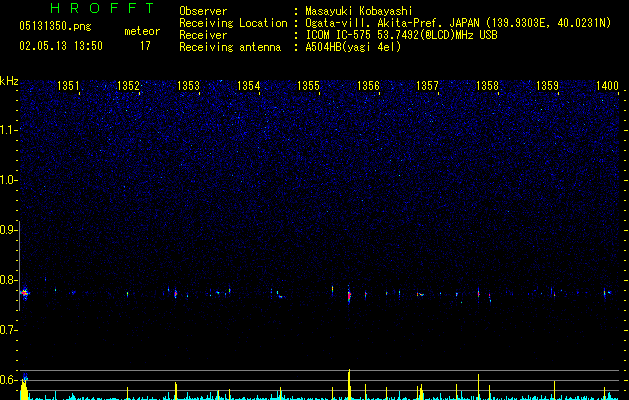Viewport: 629px width, 400px height.
Task: Click the 0.9 kHz frequency label
Action: (8, 230)
